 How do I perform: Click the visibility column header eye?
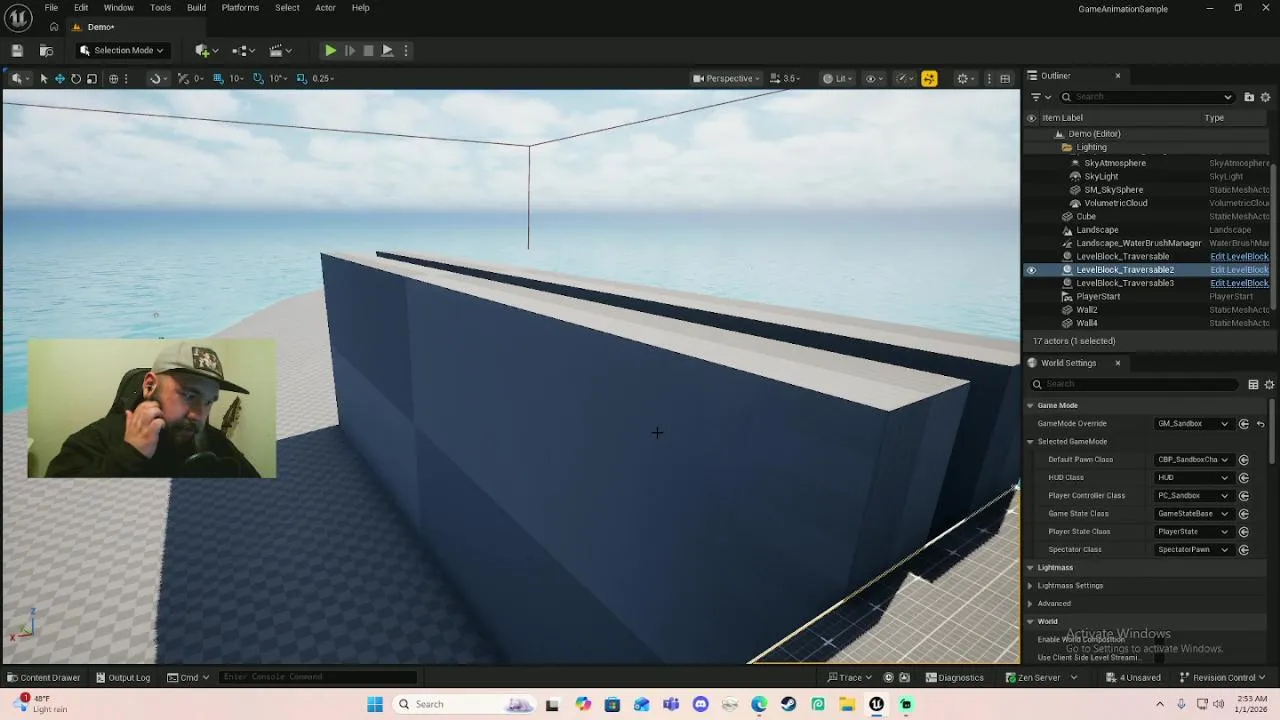(x=1031, y=118)
